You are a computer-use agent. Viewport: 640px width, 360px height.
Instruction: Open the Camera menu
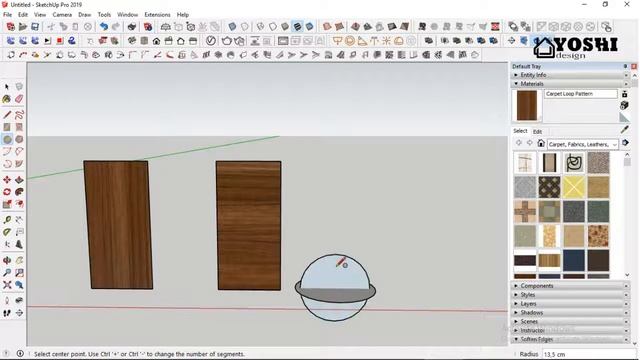click(x=62, y=15)
